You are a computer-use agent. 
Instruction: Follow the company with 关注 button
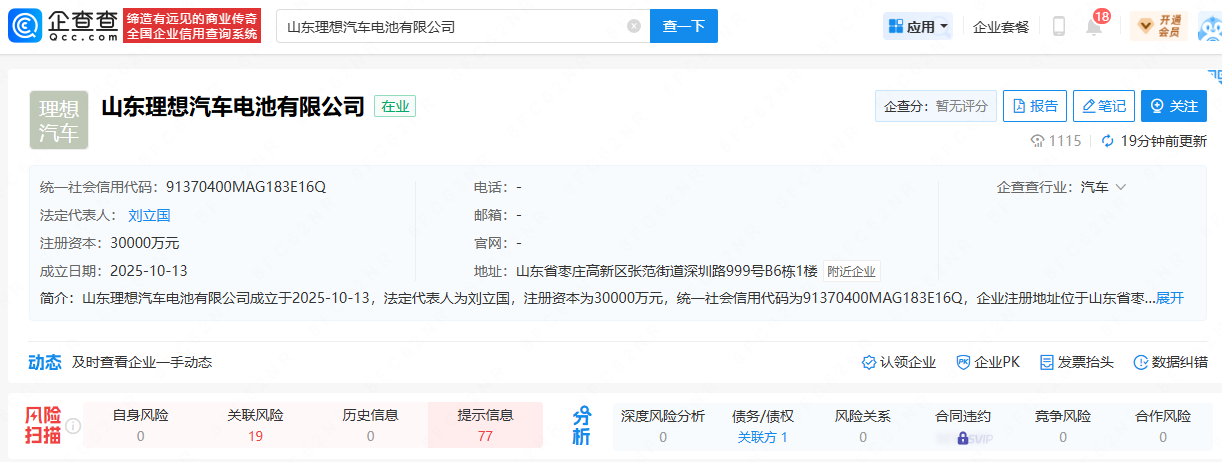coord(1173,106)
